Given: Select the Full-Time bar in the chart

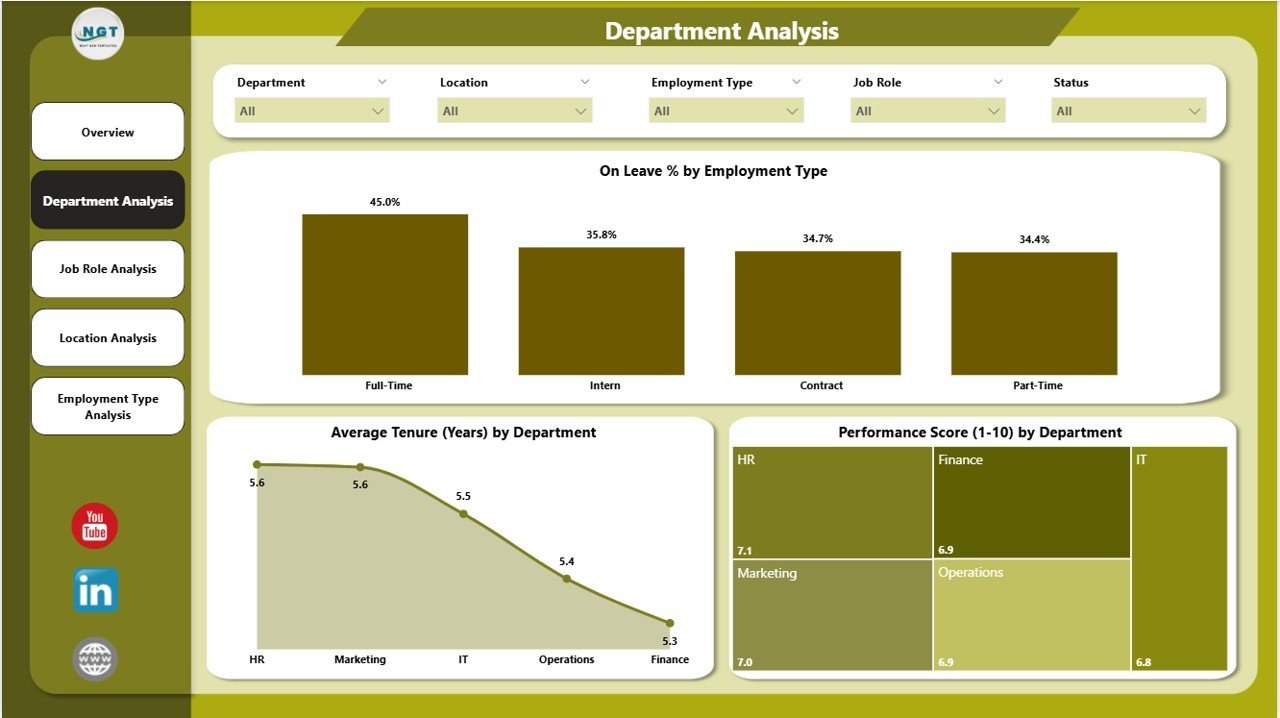Looking at the screenshot, I should [x=385, y=293].
